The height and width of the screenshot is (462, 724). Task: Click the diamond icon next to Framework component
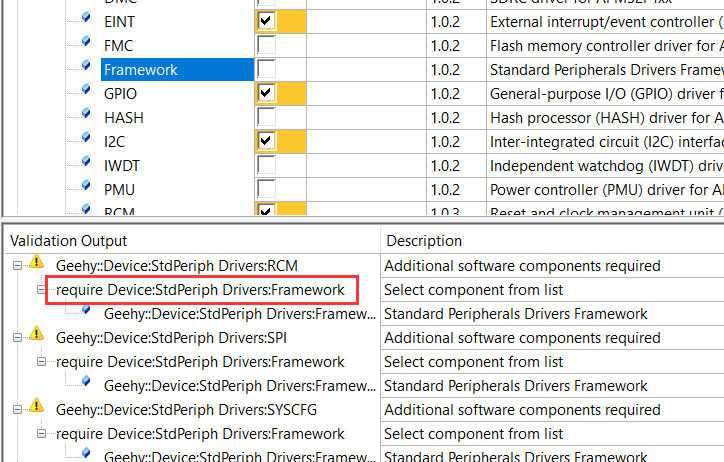point(86,66)
